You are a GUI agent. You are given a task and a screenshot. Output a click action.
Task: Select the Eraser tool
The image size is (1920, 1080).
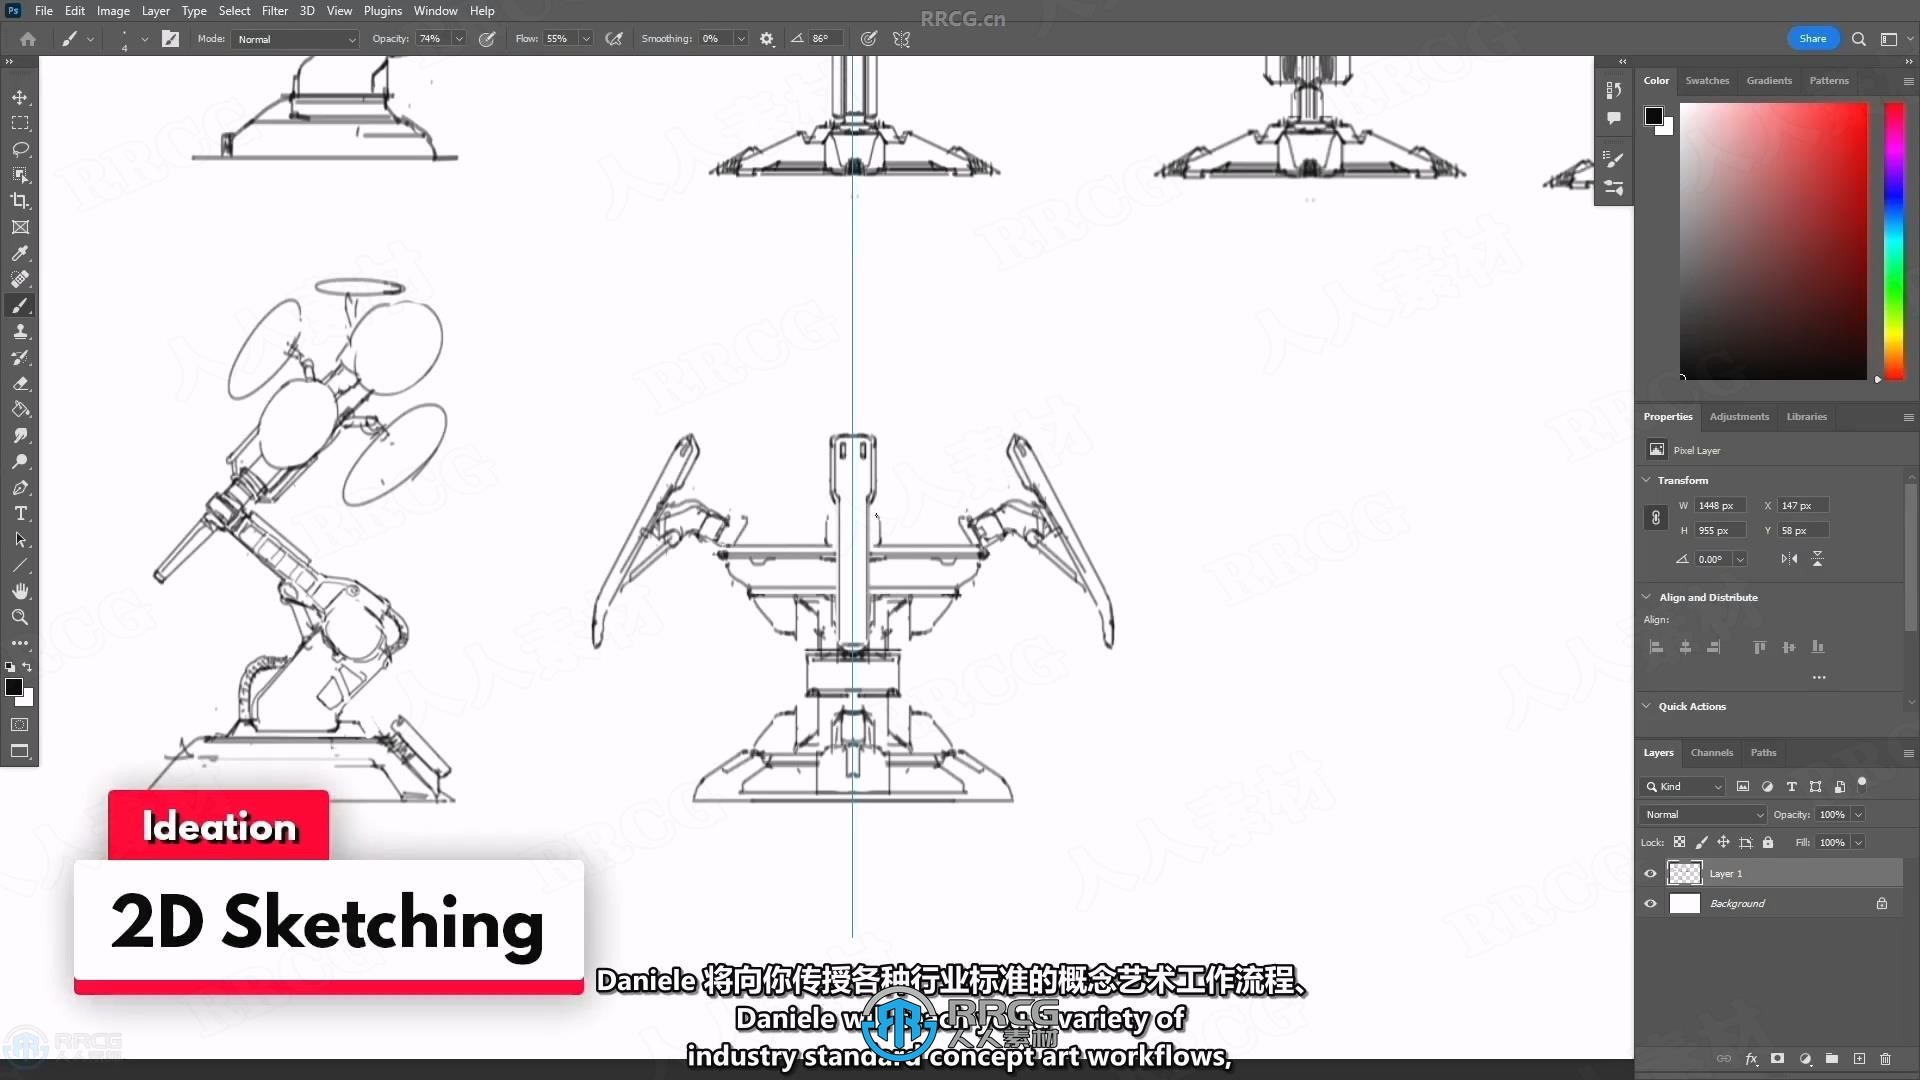point(20,383)
